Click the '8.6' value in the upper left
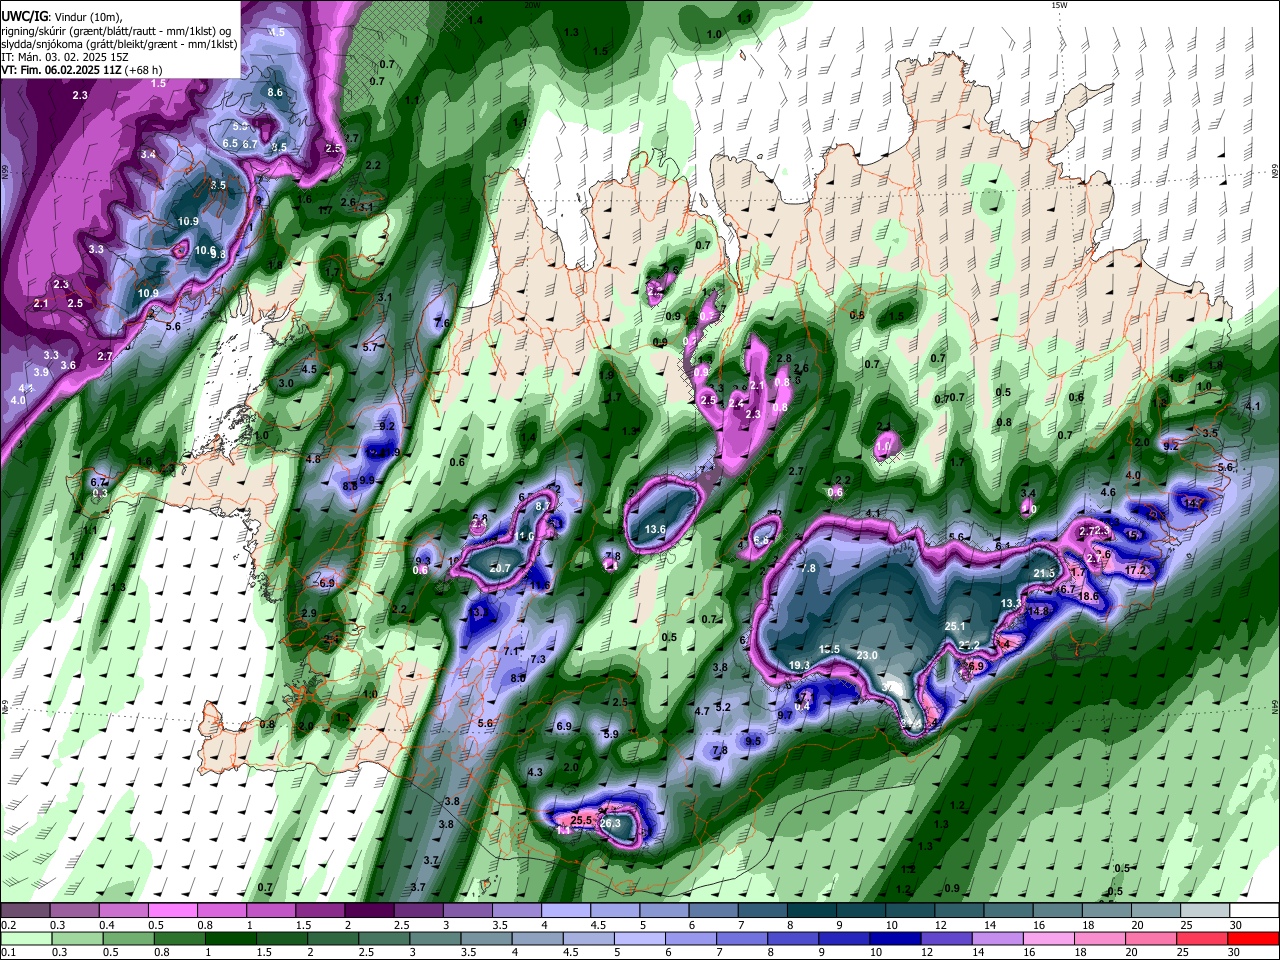The image size is (1280, 960). [x=275, y=92]
